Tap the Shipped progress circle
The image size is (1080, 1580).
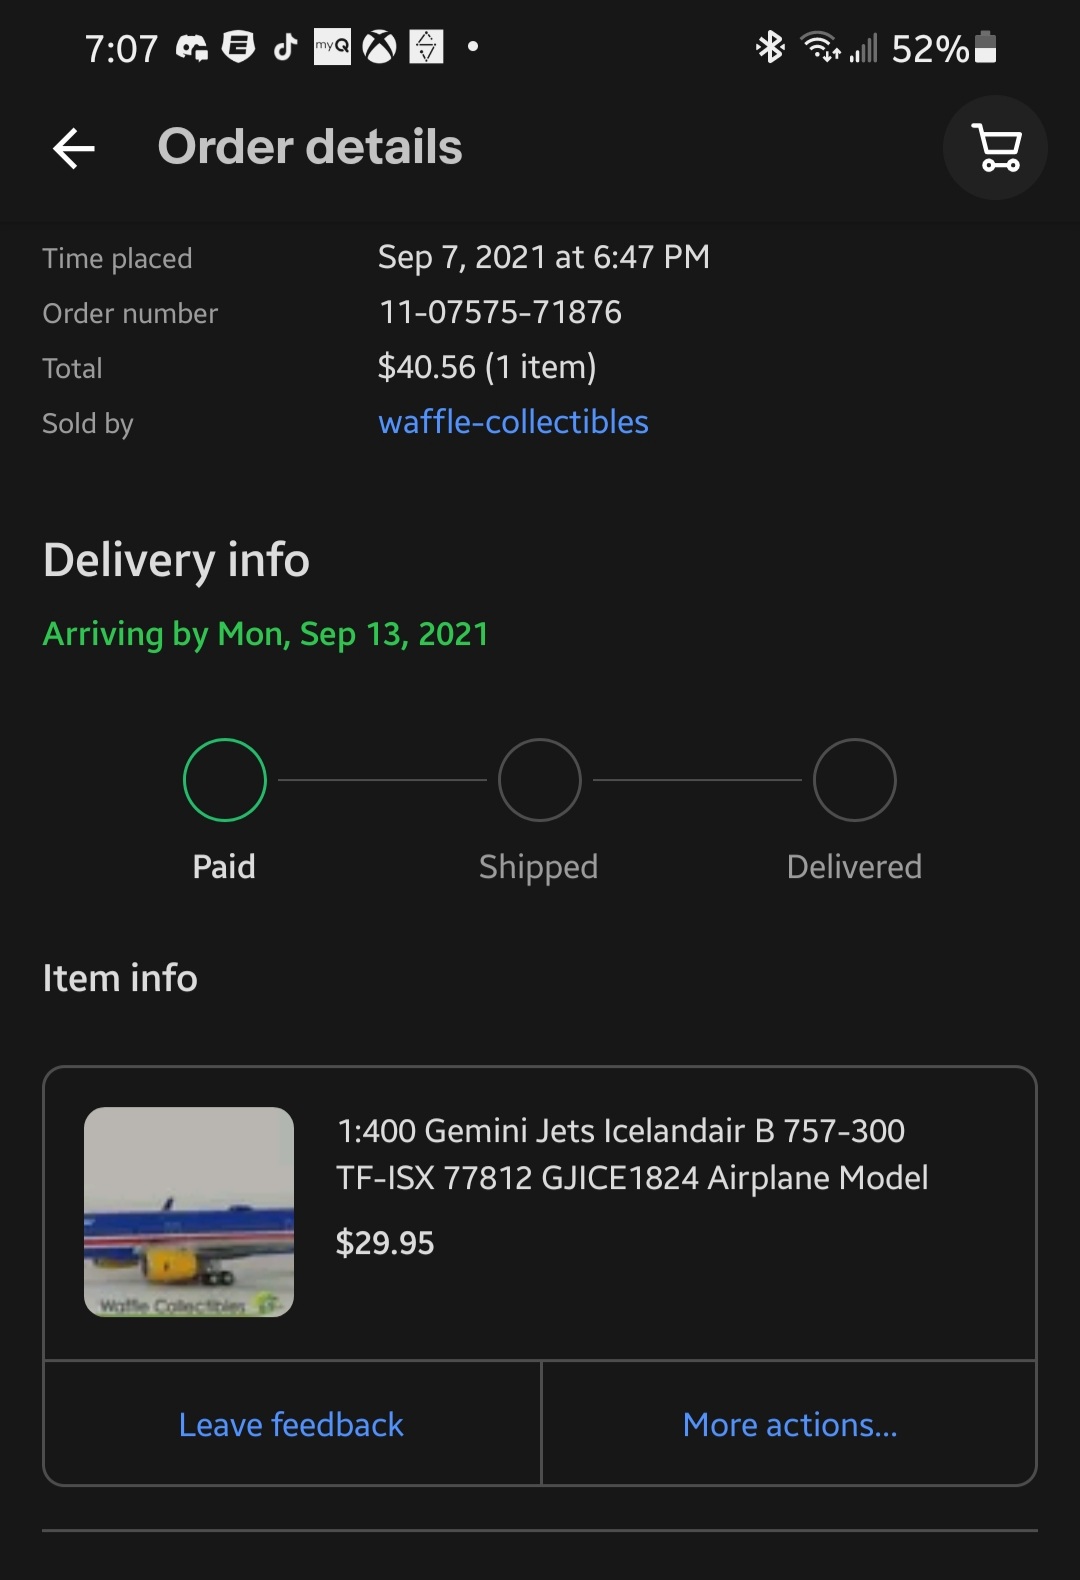[540, 780]
